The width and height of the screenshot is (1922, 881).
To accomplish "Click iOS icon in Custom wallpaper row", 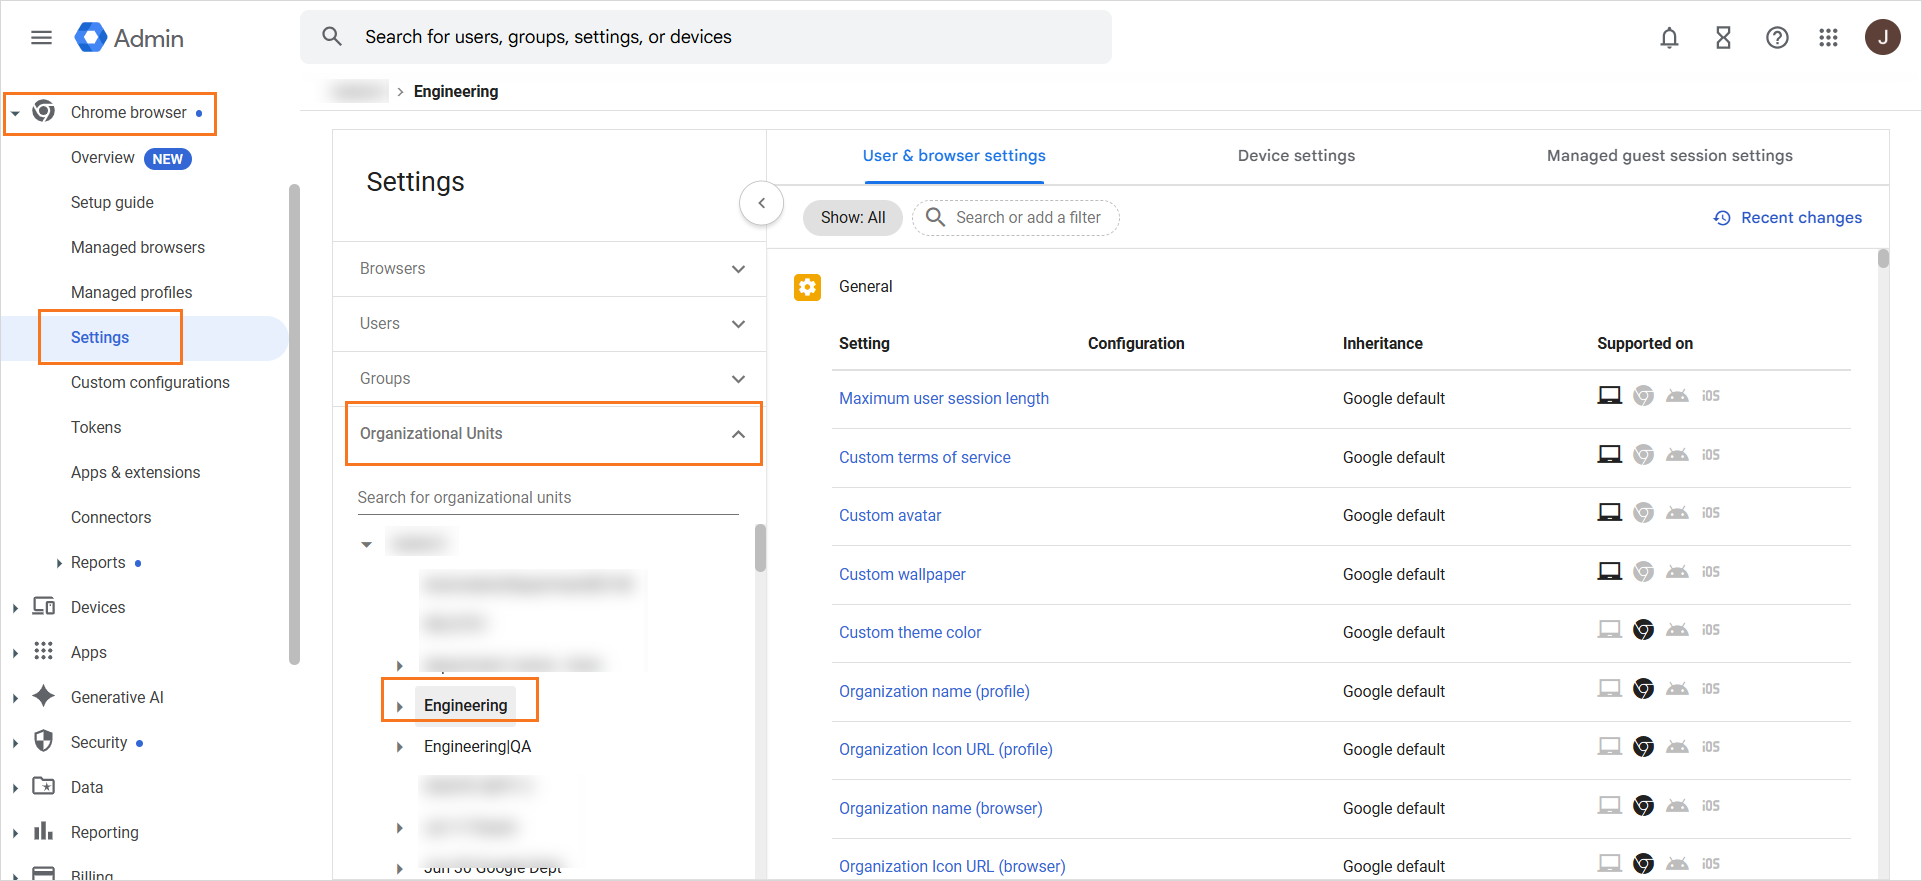I will pyautogui.click(x=1711, y=572).
